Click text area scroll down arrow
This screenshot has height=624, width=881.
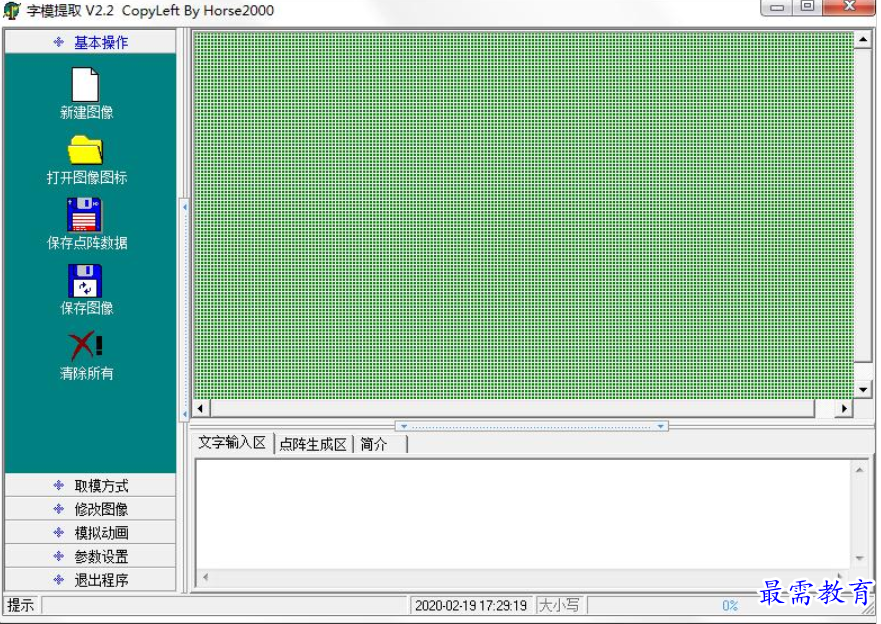click(x=860, y=558)
